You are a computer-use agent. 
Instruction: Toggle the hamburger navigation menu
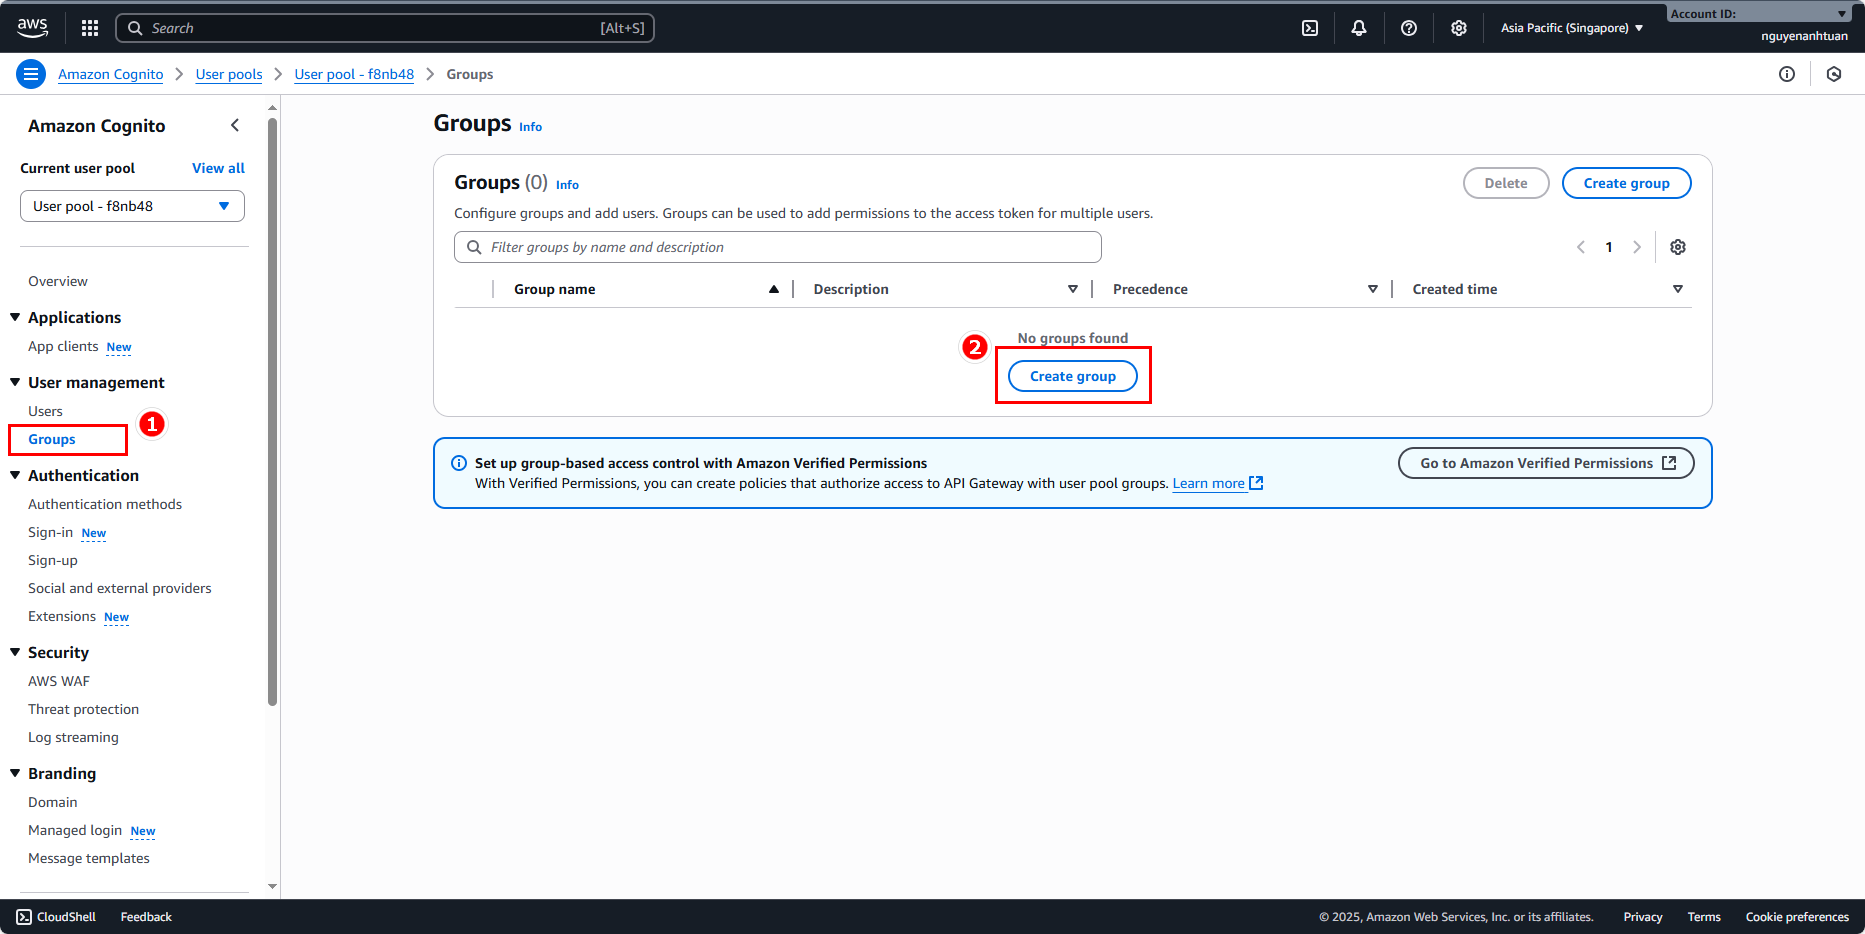[x=31, y=74]
